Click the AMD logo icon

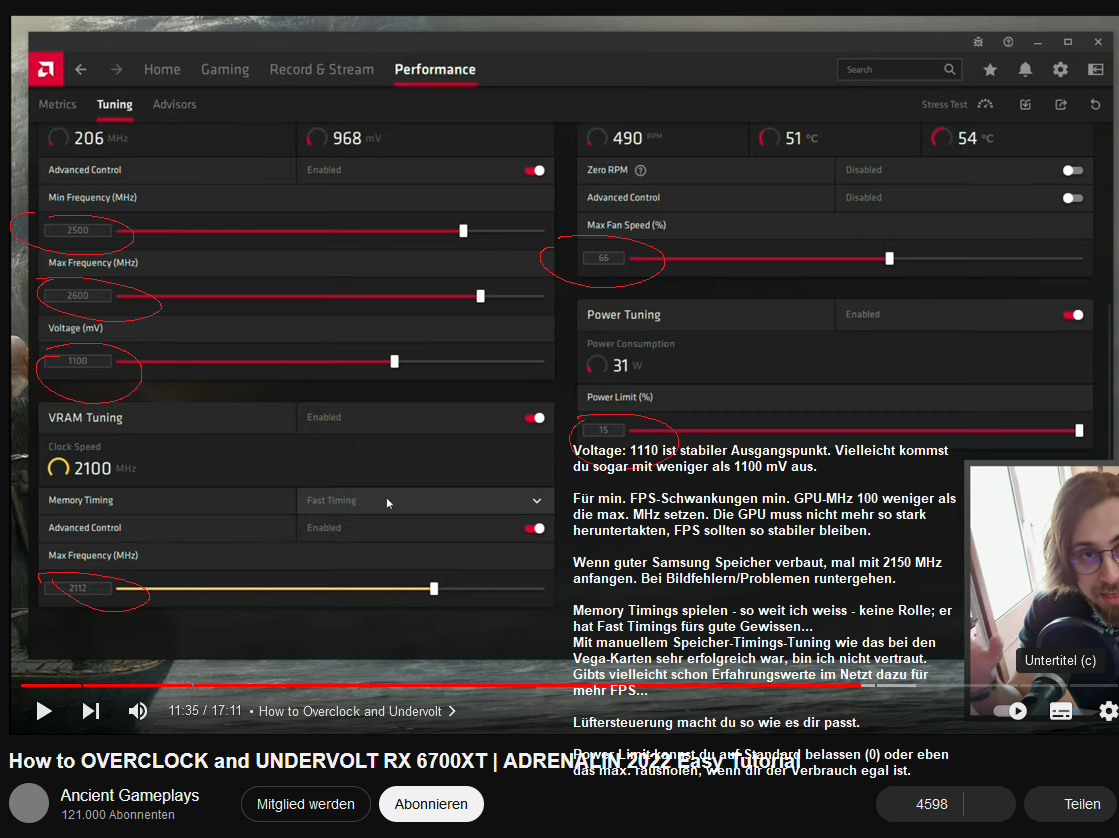click(x=46, y=69)
